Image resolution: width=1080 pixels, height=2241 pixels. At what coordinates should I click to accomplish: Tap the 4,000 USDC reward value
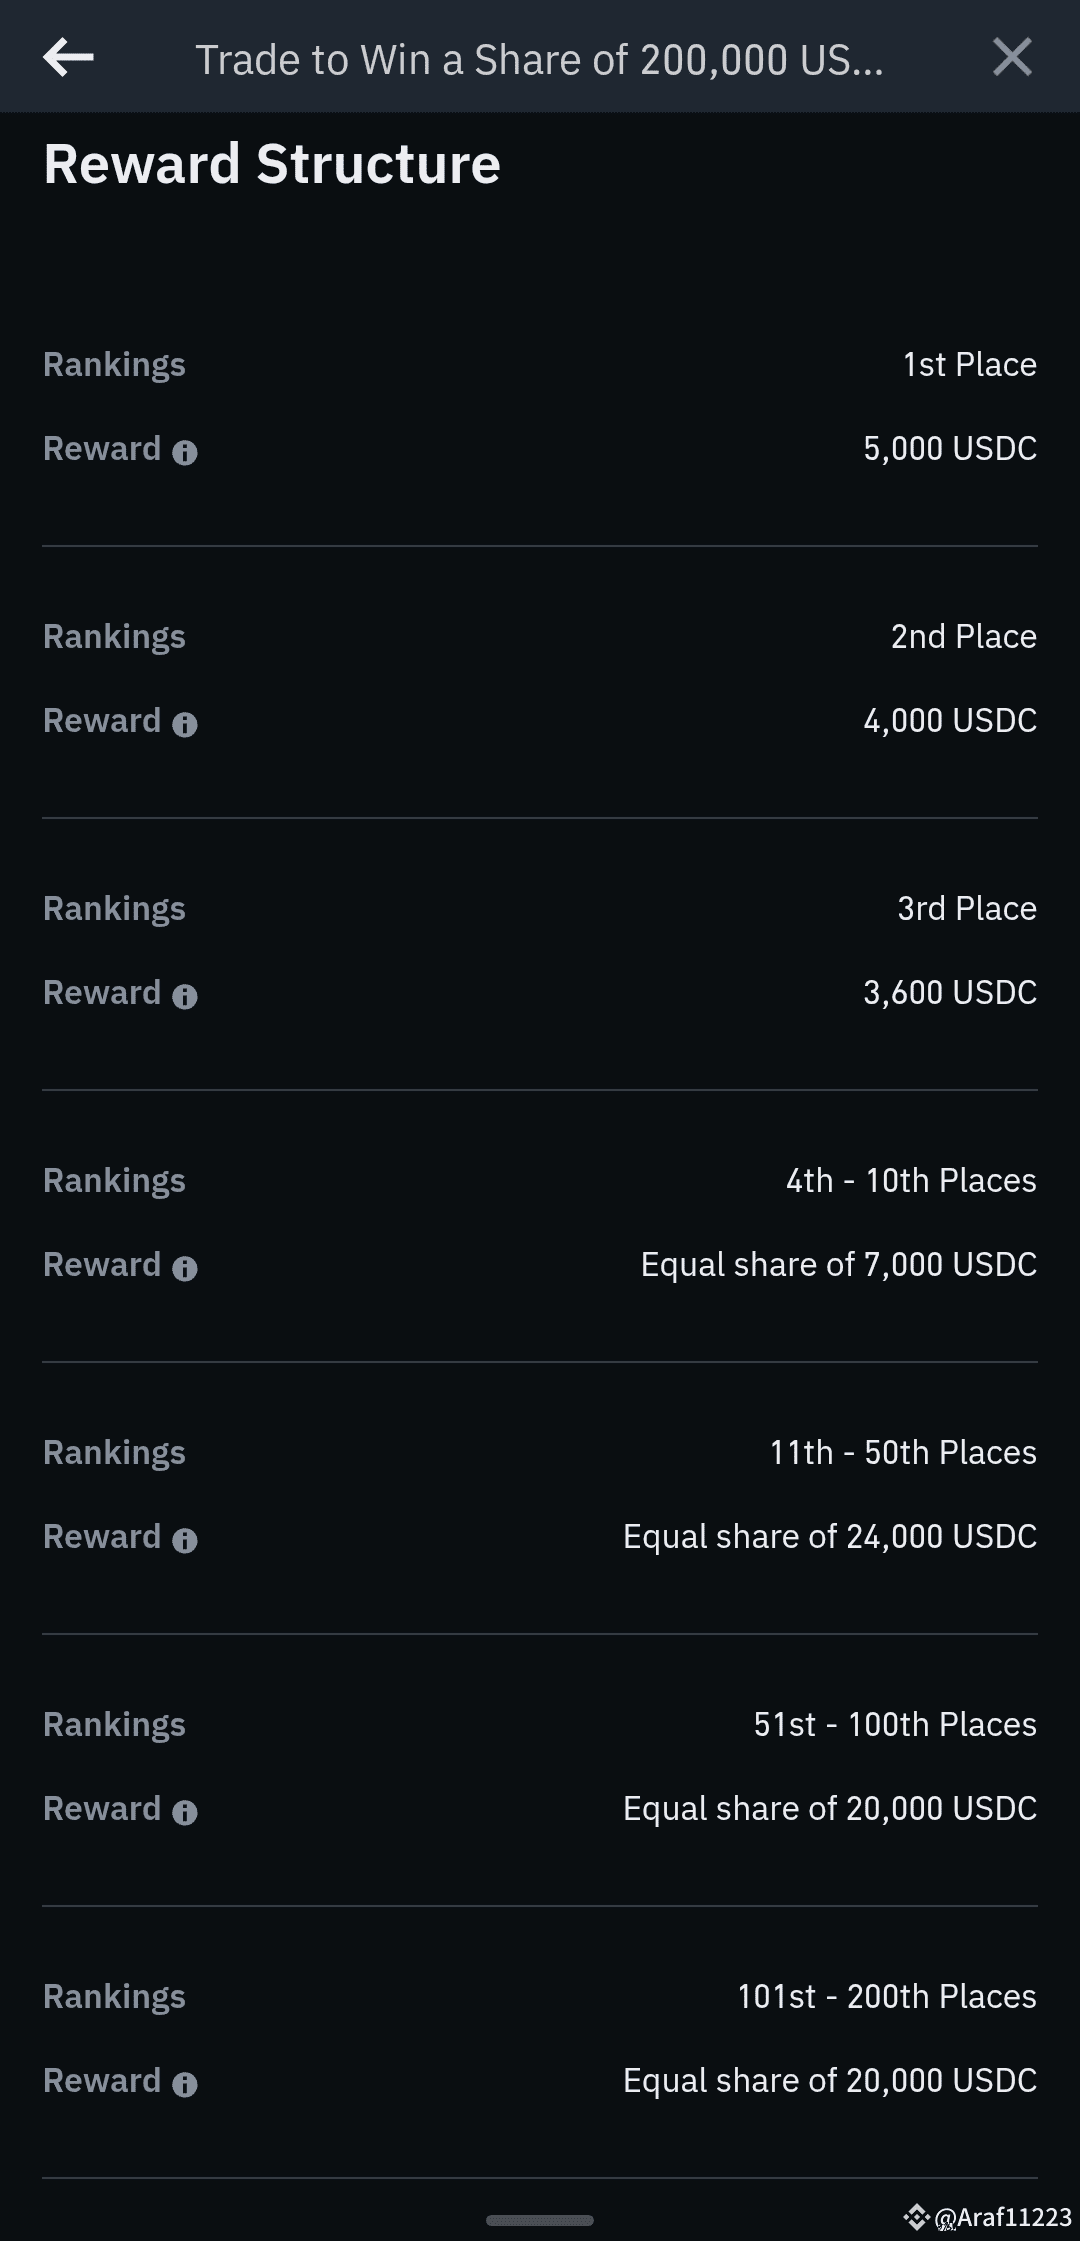tap(949, 721)
